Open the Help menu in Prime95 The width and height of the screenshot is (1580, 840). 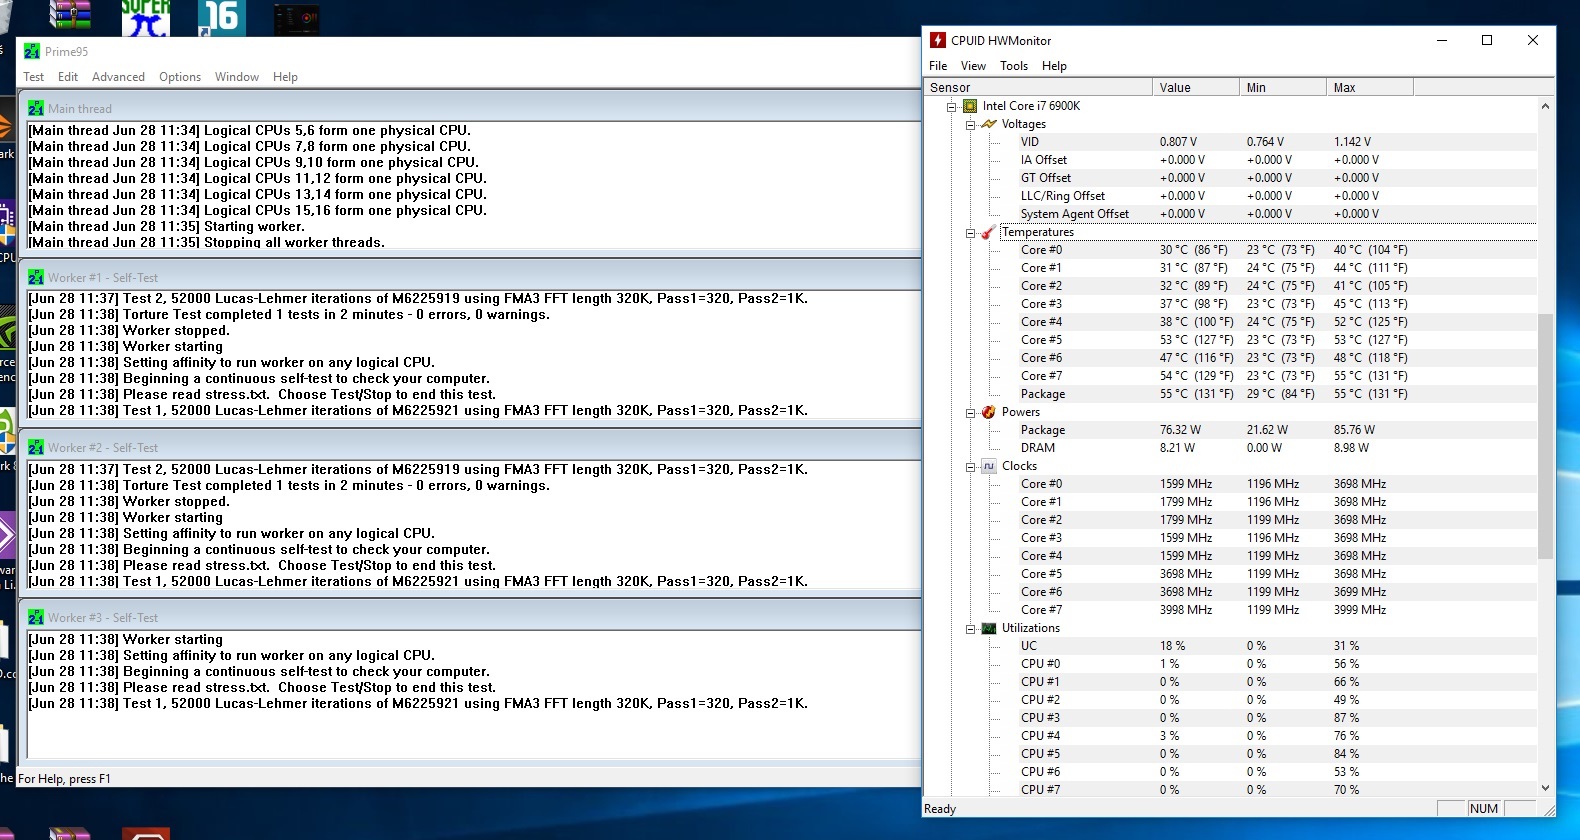coord(285,77)
